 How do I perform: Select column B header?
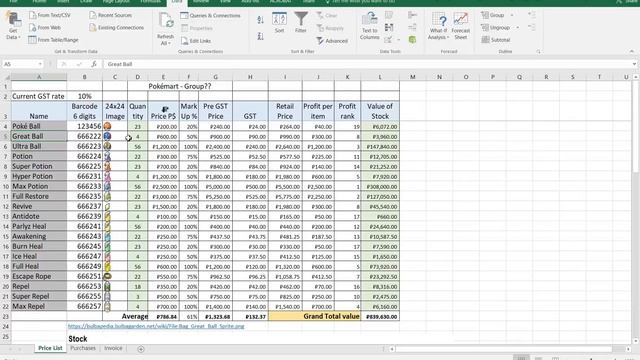pos(84,77)
